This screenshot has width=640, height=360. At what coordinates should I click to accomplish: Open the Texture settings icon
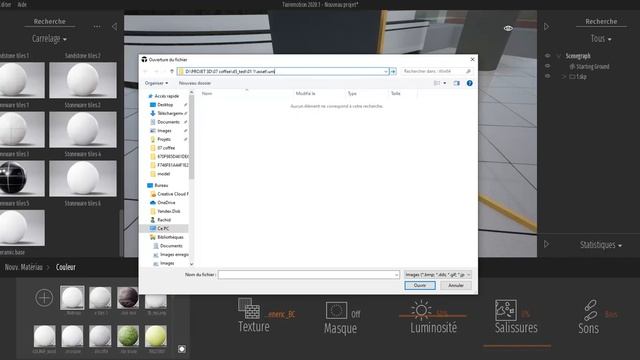click(x=249, y=309)
